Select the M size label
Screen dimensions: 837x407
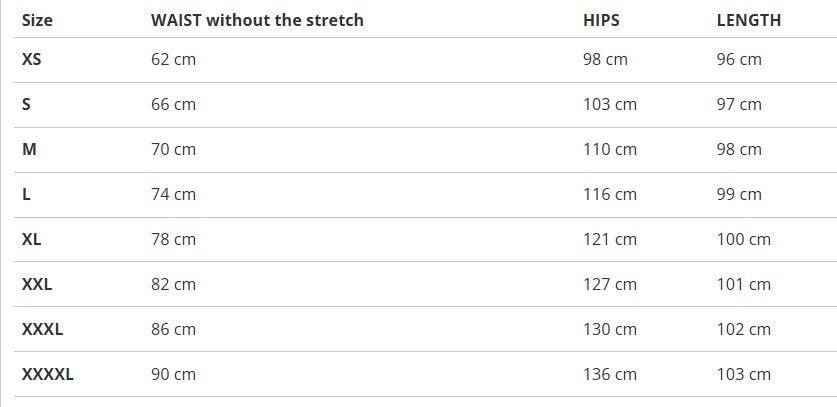(29, 149)
